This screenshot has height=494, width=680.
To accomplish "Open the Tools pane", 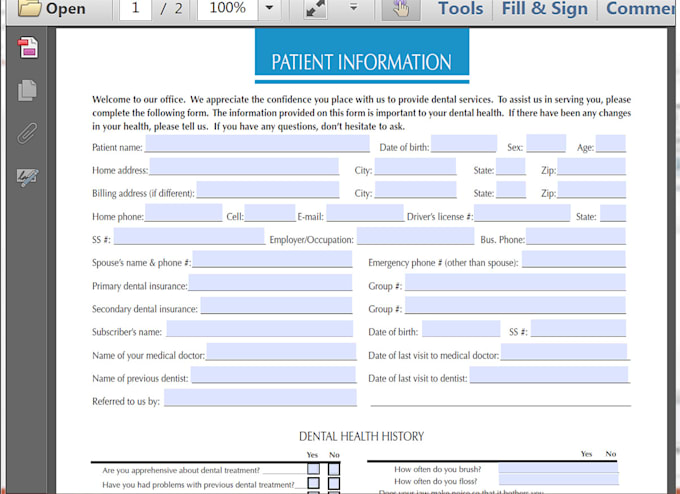I will point(460,8).
